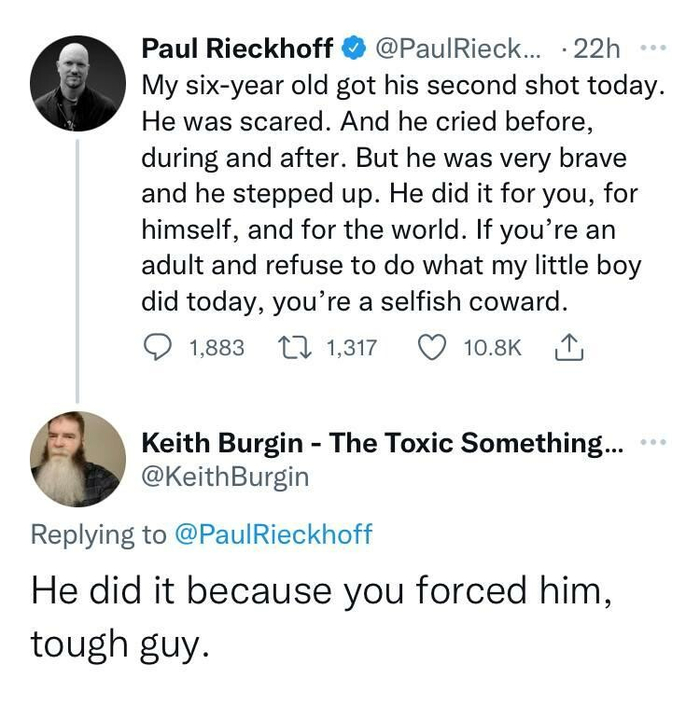
Task: Follow the @PaulRieckhoff link in Replying to
Action: [x=273, y=534]
